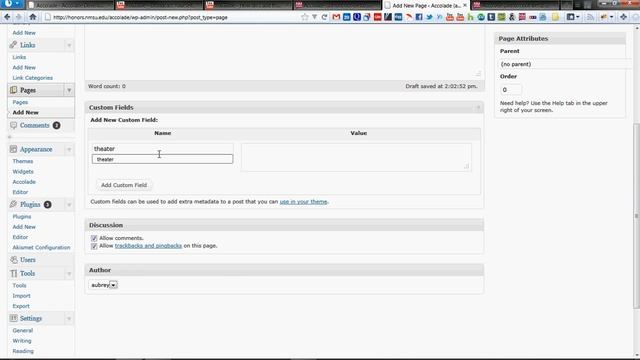The width and height of the screenshot is (640, 360).
Task: Open Widgets under Appearance
Action: (23, 171)
